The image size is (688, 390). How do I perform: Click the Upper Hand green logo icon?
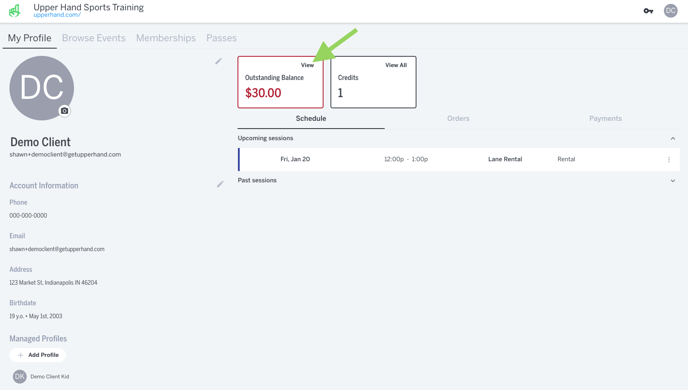(x=14, y=11)
